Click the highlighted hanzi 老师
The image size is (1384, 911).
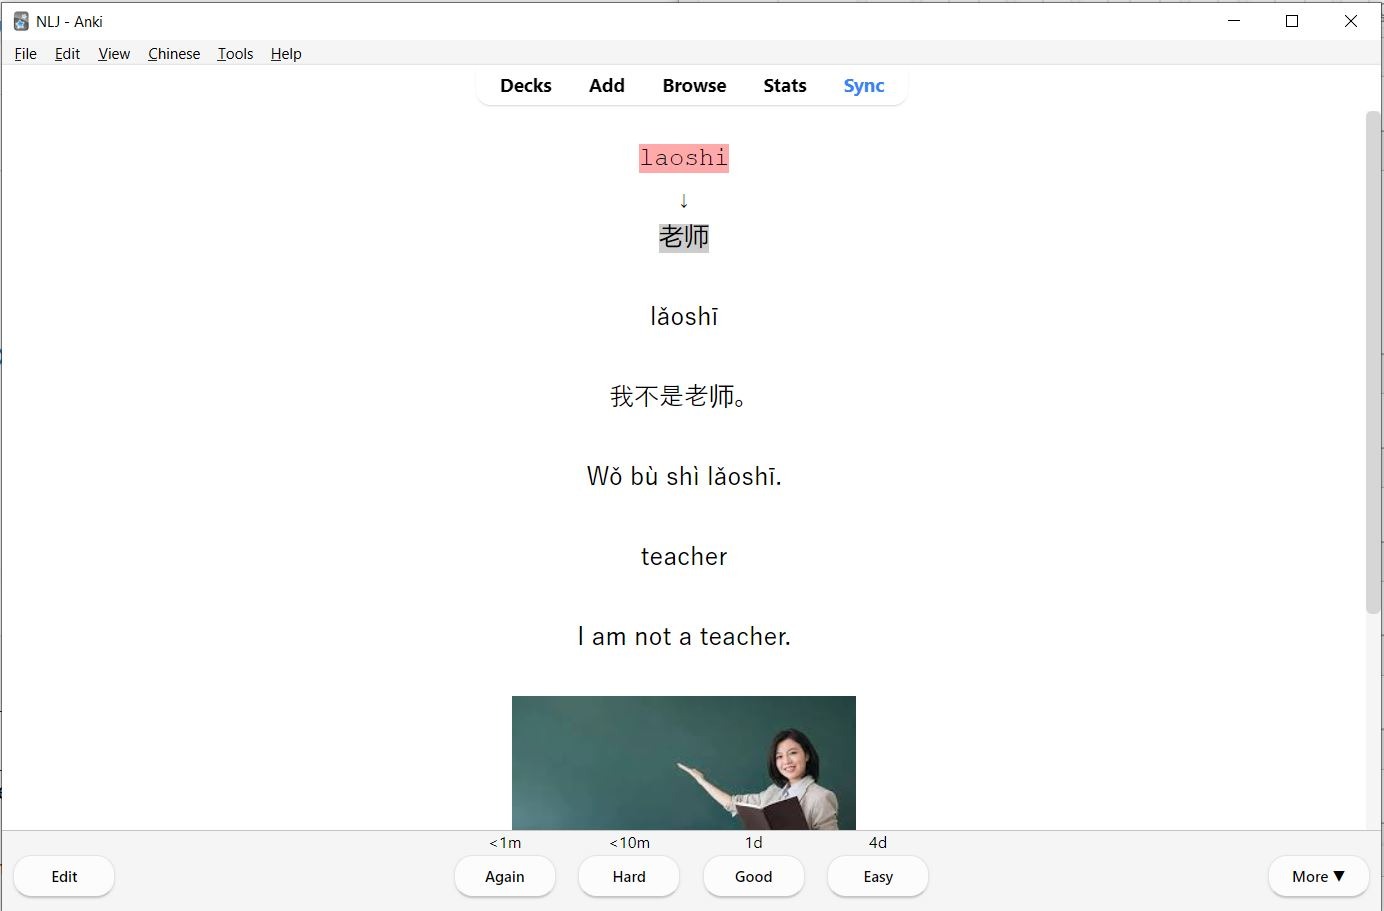coord(684,237)
